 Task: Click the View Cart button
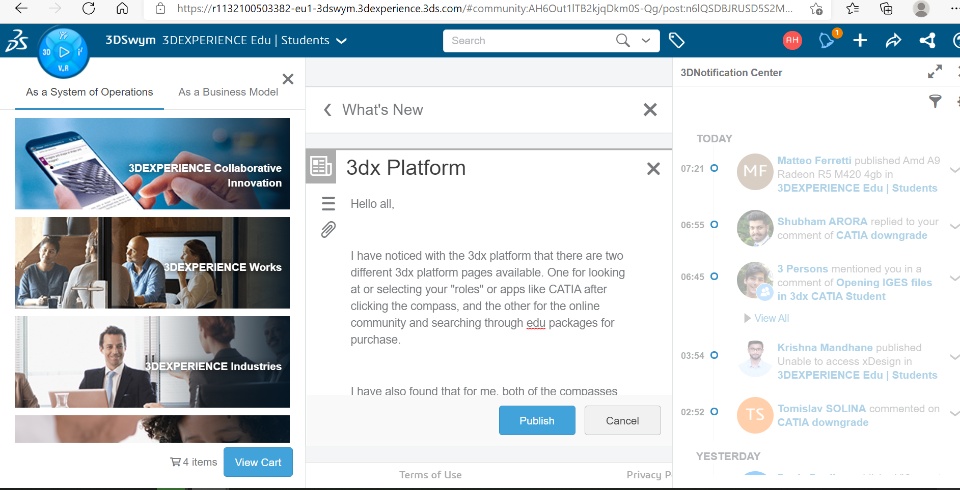[x=258, y=462]
